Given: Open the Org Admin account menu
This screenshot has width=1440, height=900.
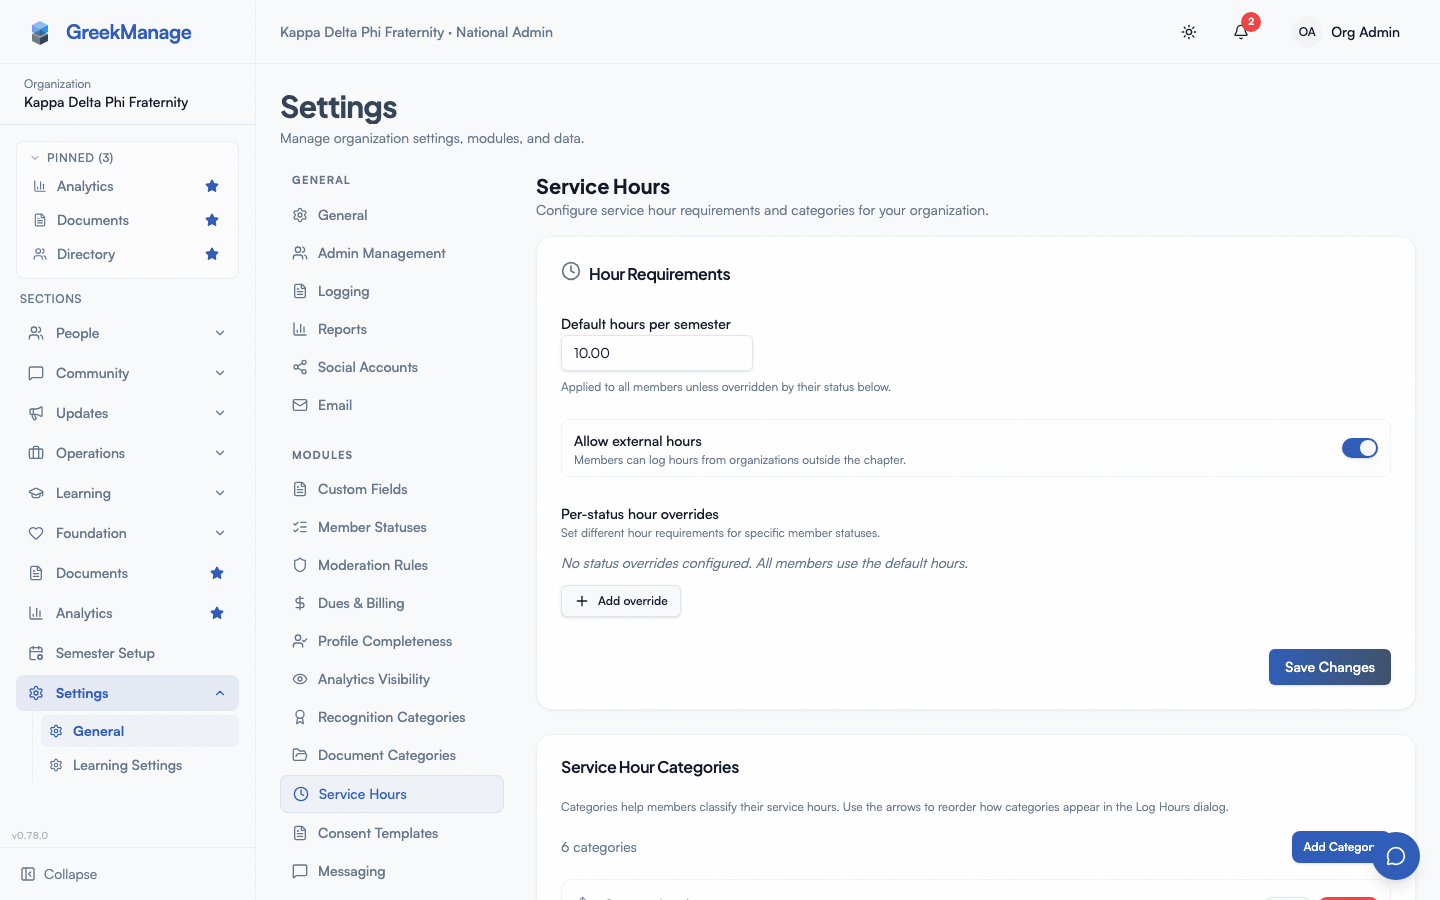Looking at the screenshot, I should click(1346, 32).
